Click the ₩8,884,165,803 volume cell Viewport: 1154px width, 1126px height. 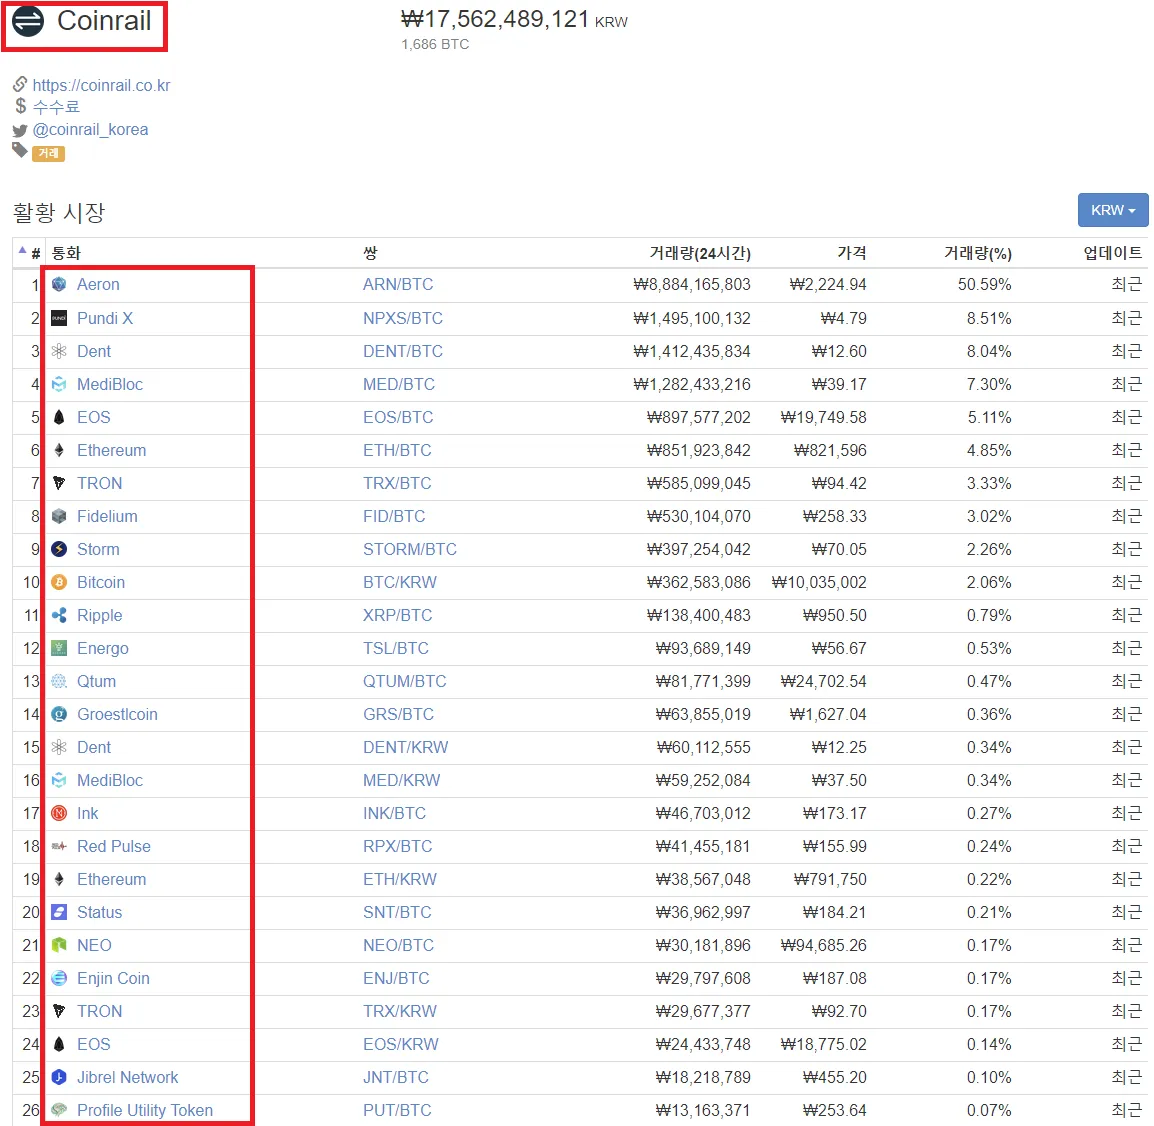pyautogui.click(x=692, y=284)
